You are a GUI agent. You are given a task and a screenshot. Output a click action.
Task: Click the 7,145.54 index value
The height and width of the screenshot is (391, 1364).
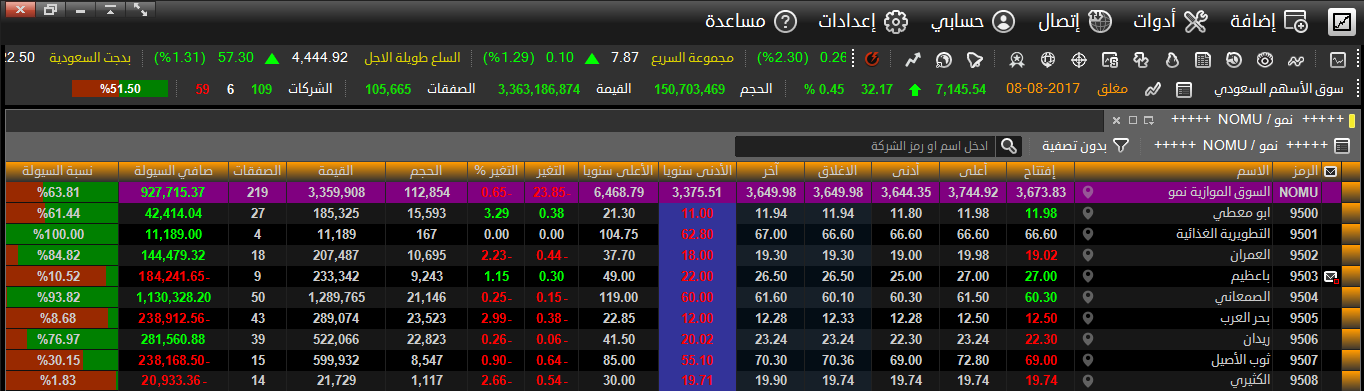point(961,89)
